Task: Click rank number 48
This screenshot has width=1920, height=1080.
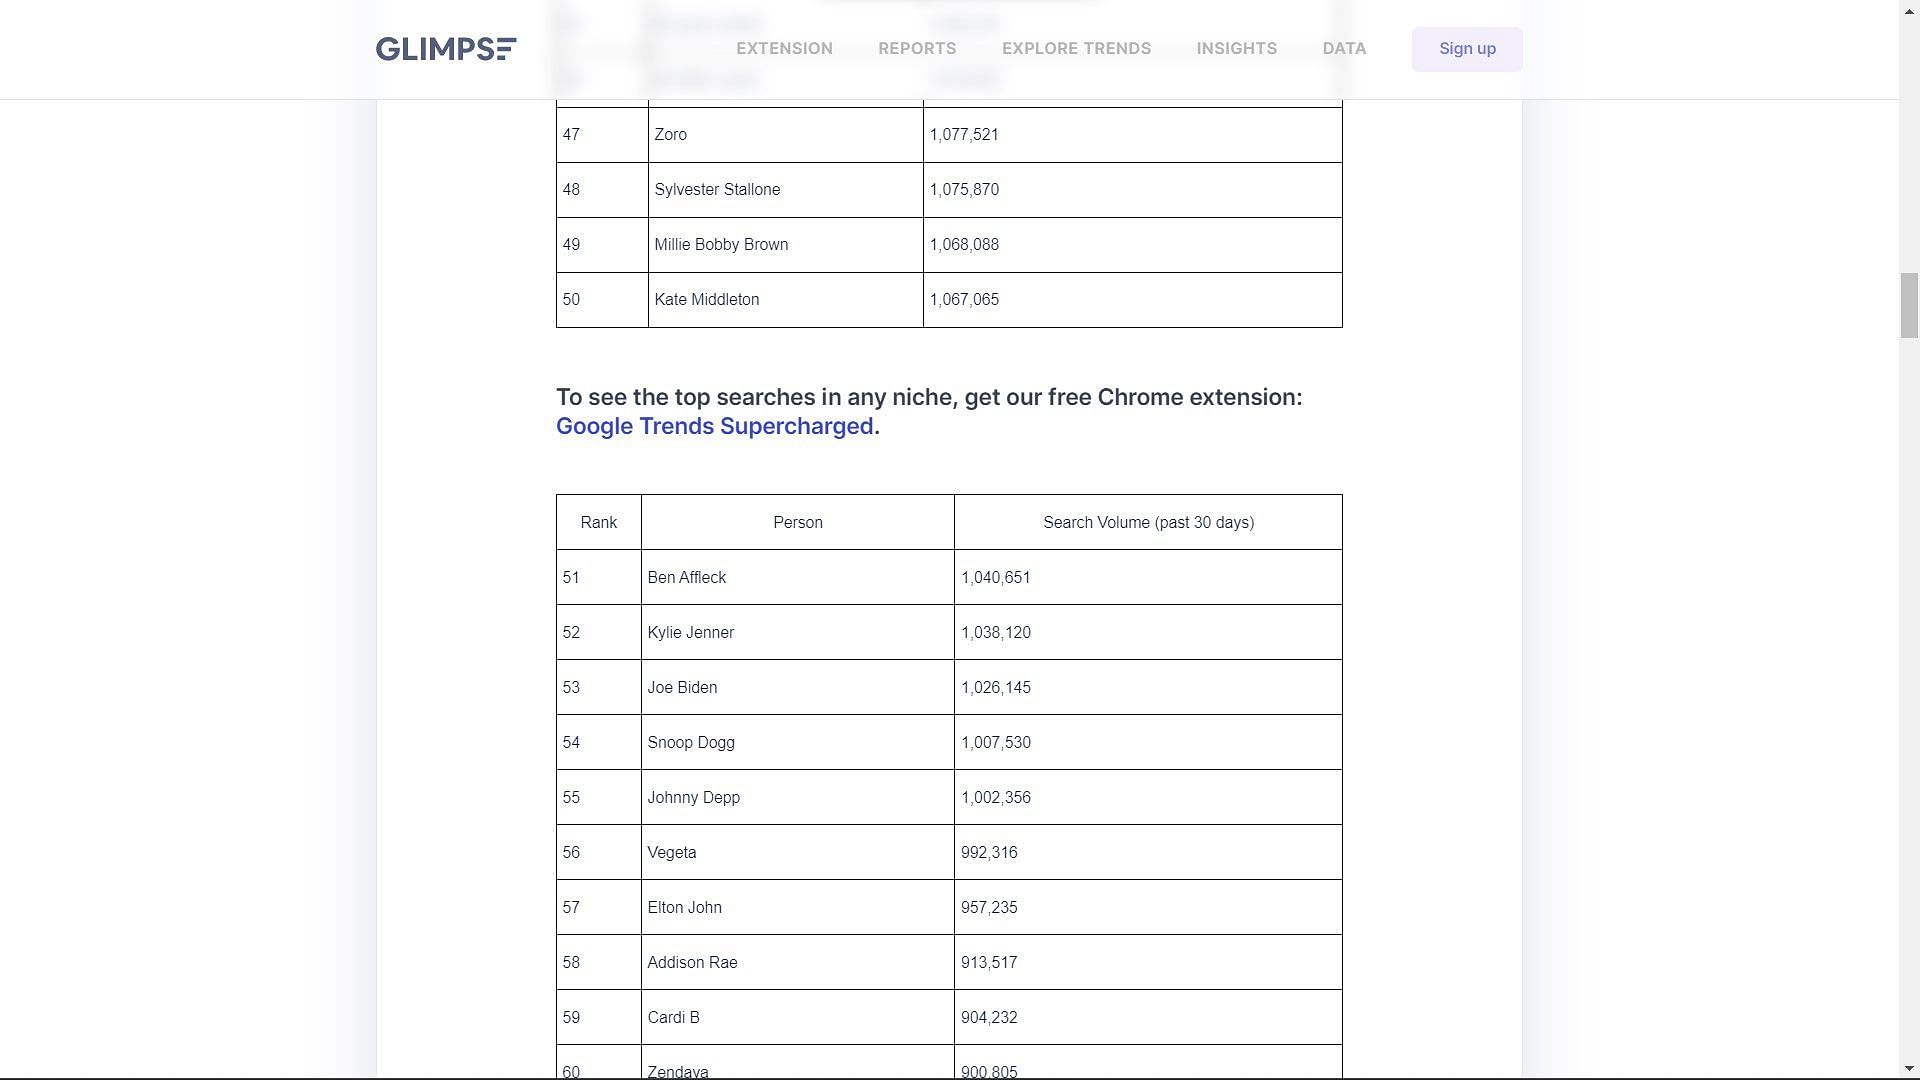Action: (571, 190)
